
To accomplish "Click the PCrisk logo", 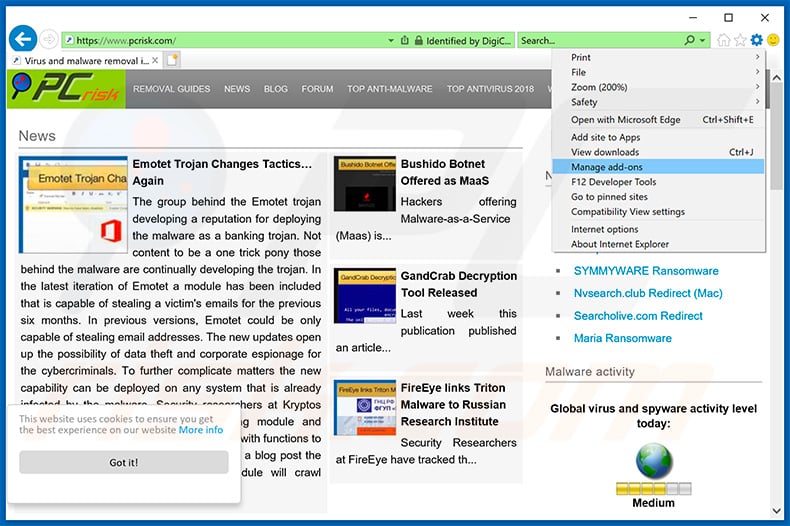I will click(x=66, y=88).
